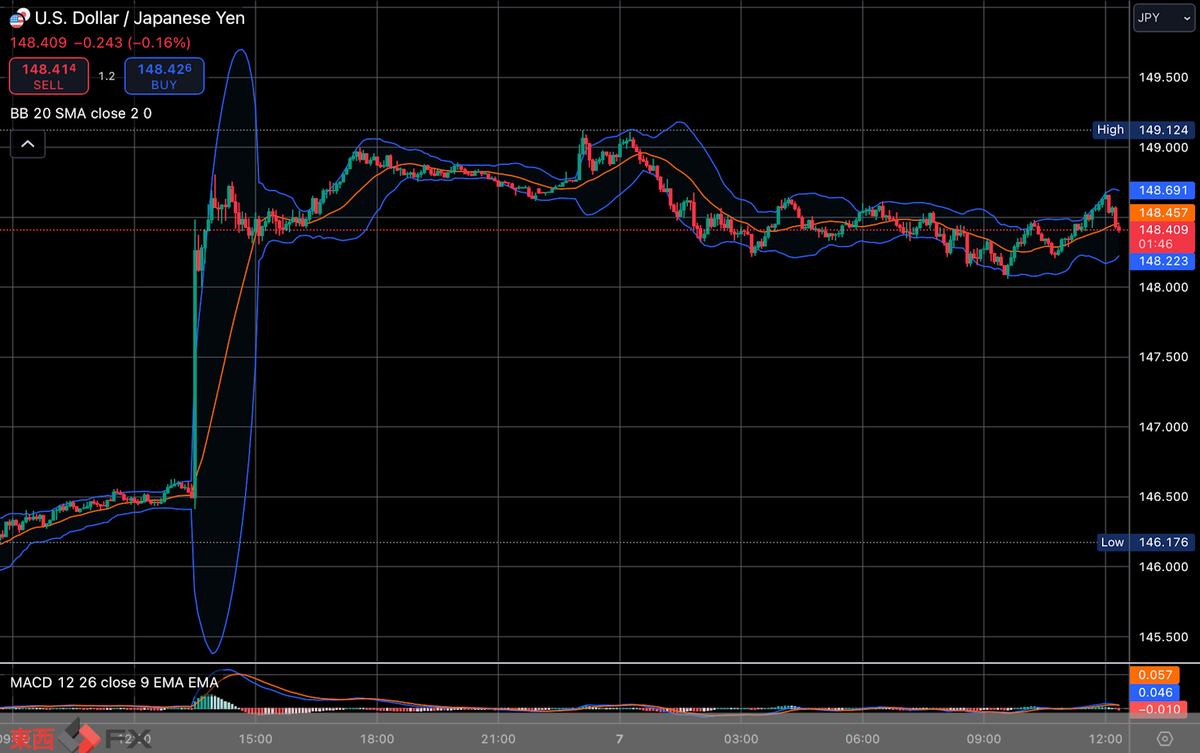This screenshot has height=753, width=1200.
Task: Click the 03:00 time axis label
Action: point(741,739)
